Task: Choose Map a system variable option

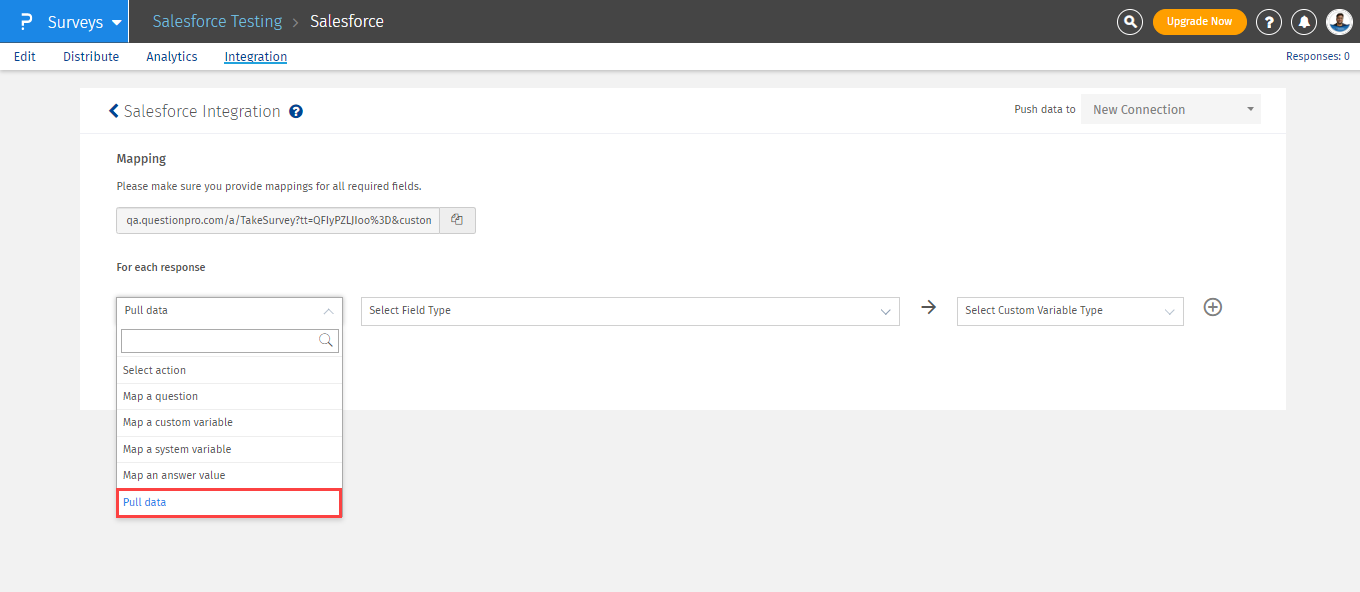Action: [x=229, y=449]
